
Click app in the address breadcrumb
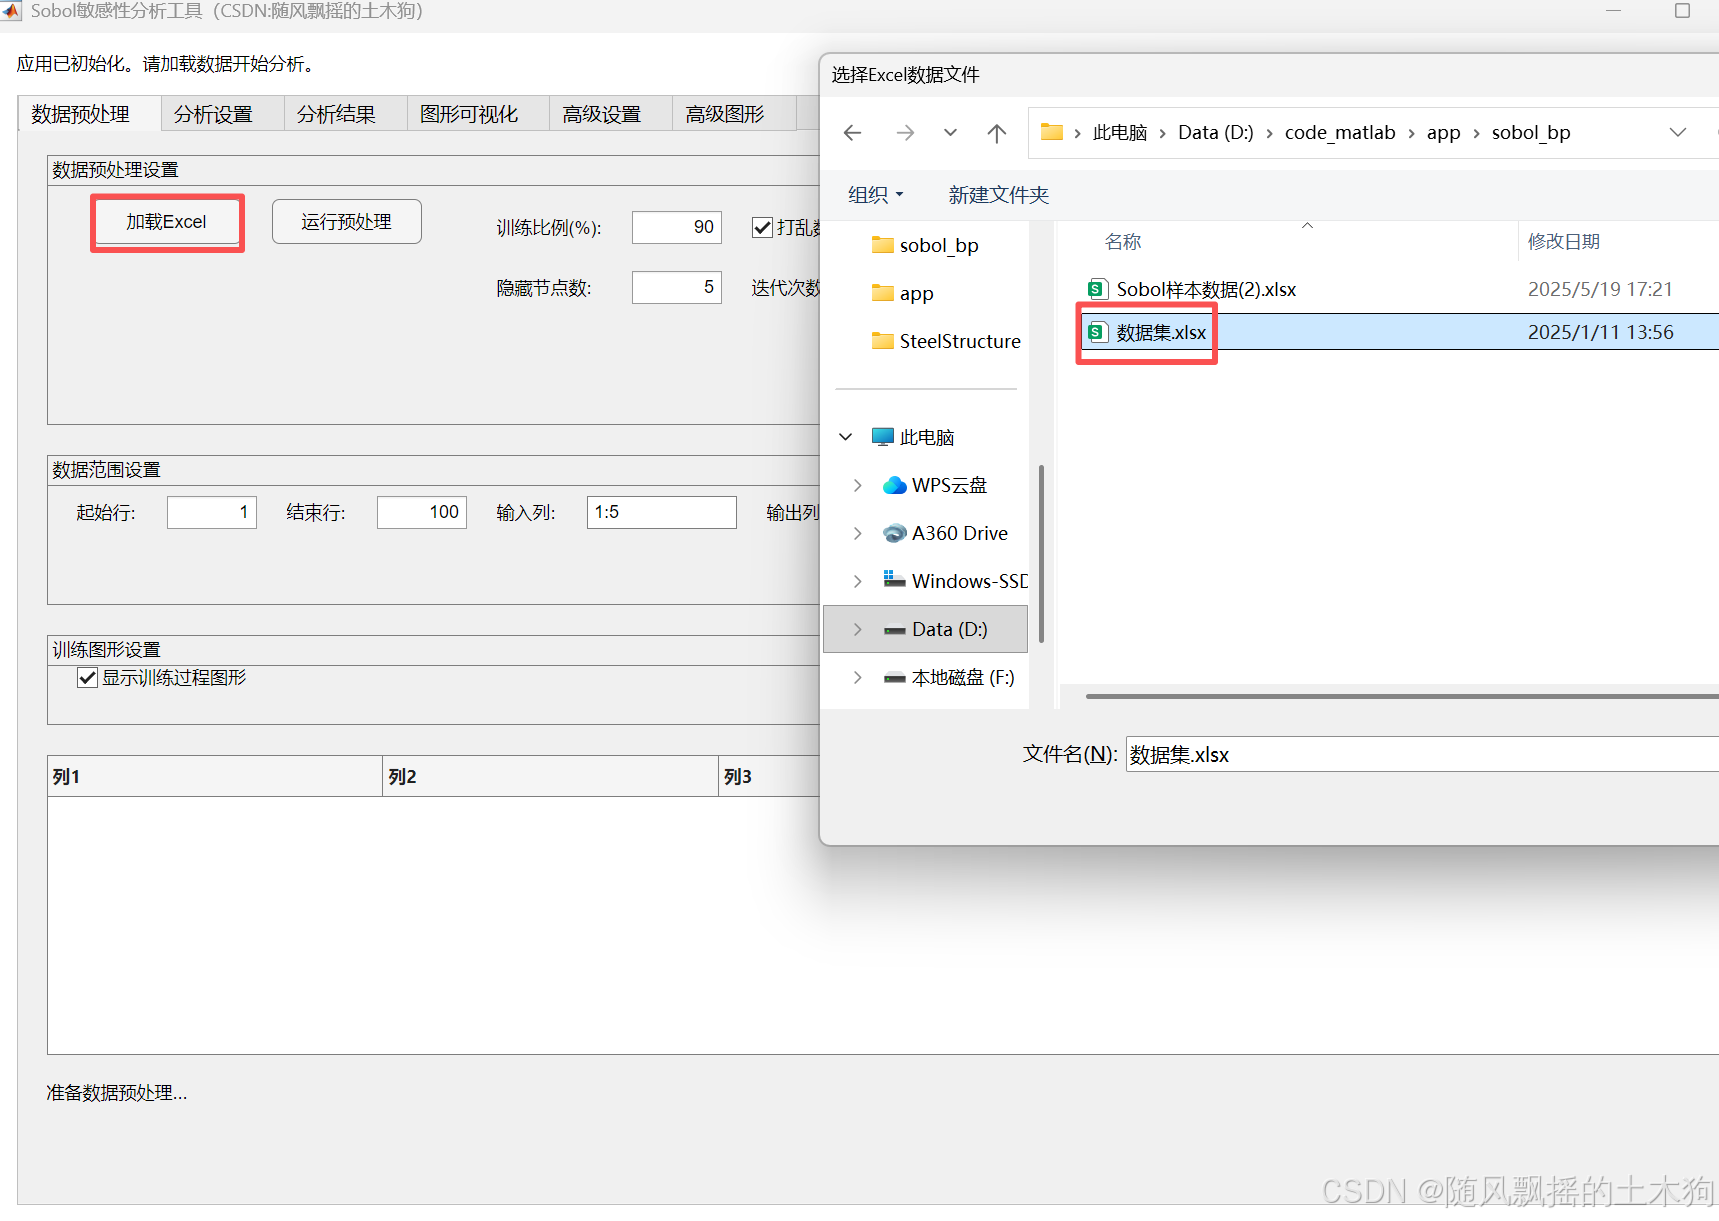[1443, 132]
